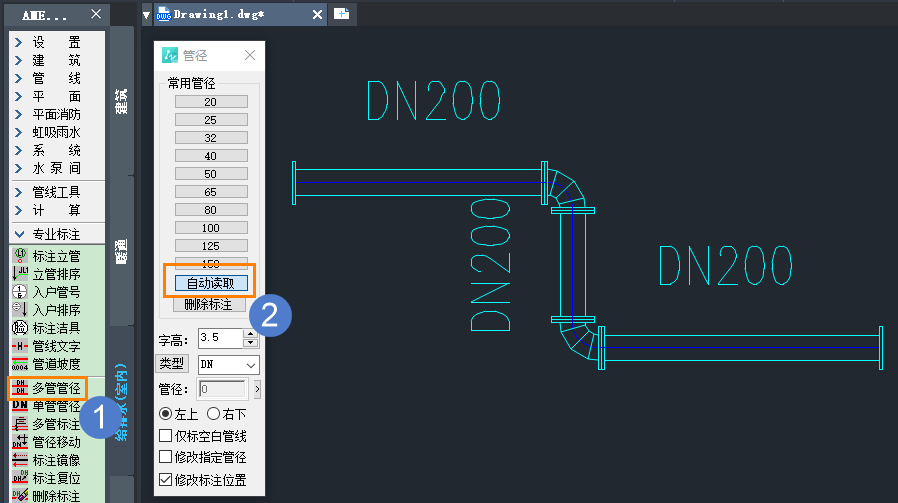
Task: Choose pipe diameter 65 button
Action: point(211,192)
